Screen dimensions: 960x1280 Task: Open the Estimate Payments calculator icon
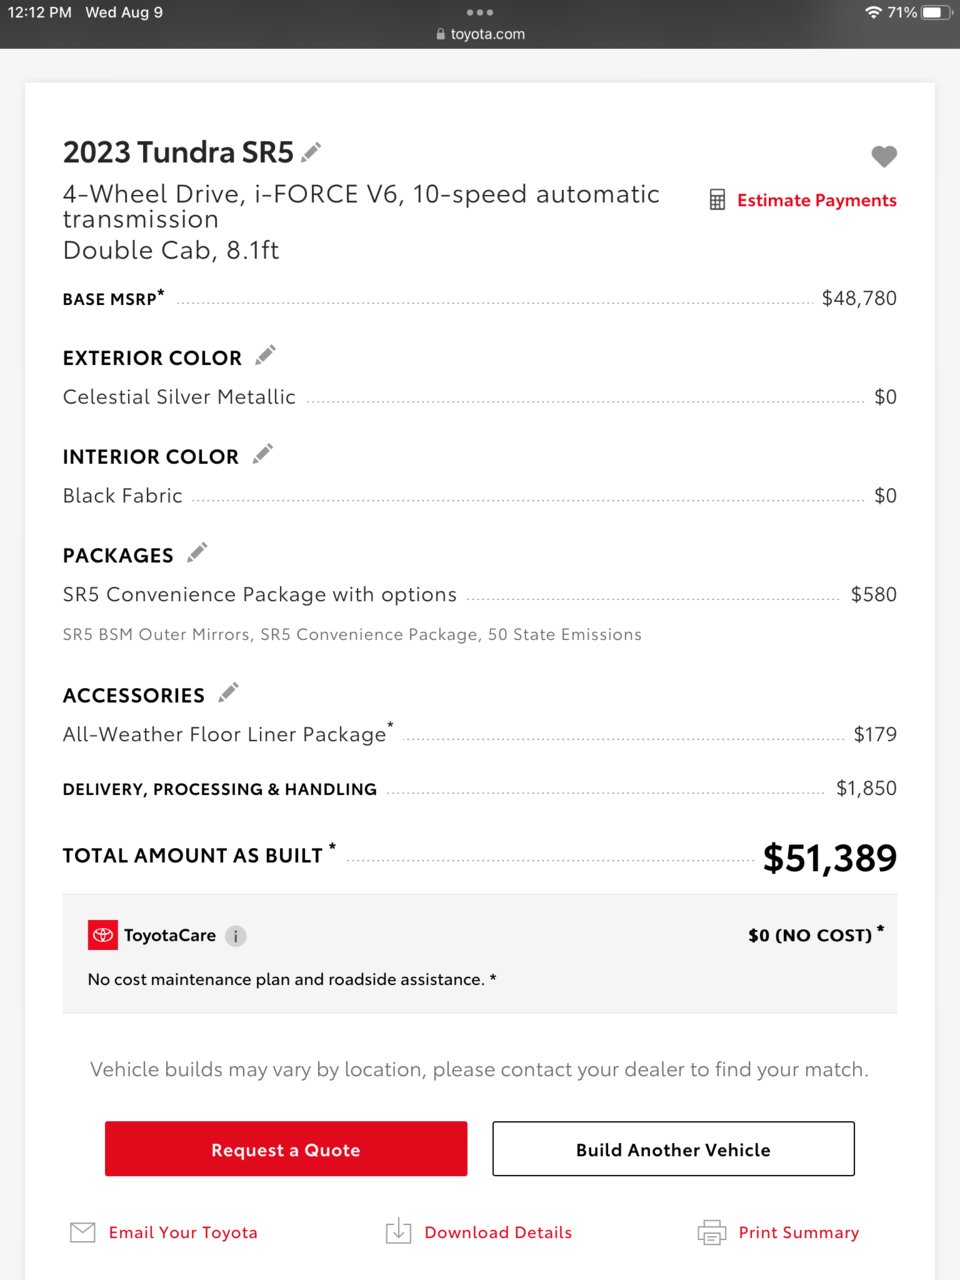[x=717, y=200]
